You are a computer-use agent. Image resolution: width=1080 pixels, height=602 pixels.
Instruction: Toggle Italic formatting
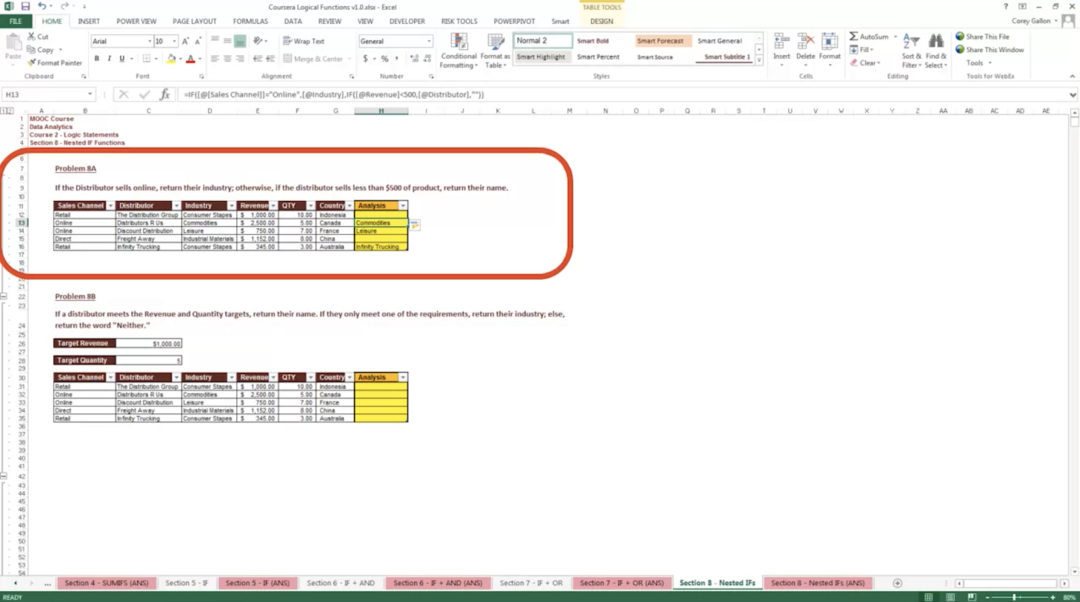click(109, 59)
